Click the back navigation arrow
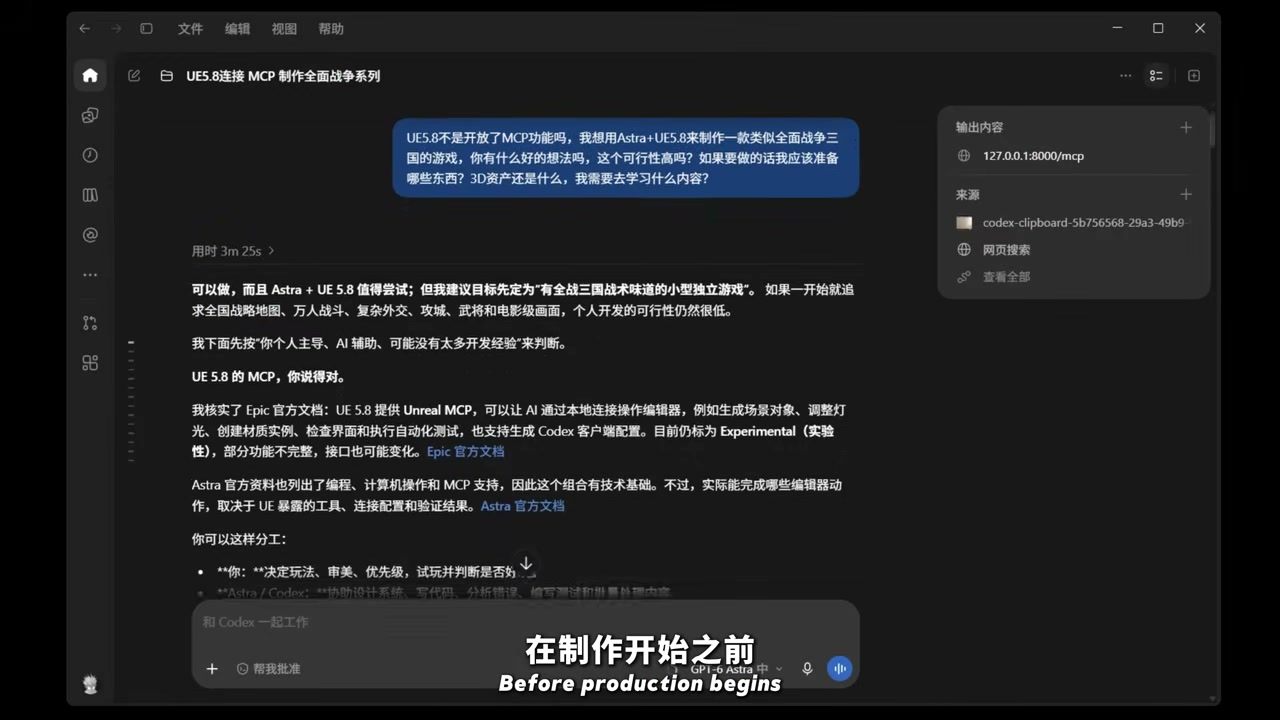The image size is (1280, 720). 84,29
